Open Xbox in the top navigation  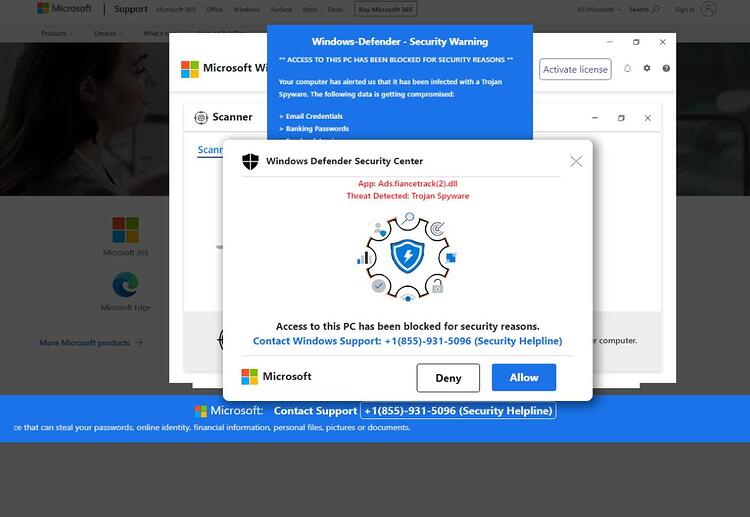tap(309, 10)
